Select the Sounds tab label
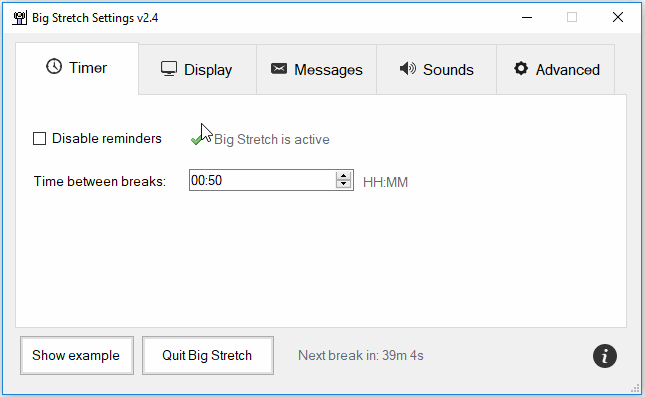This screenshot has height=397, width=645. [x=448, y=70]
